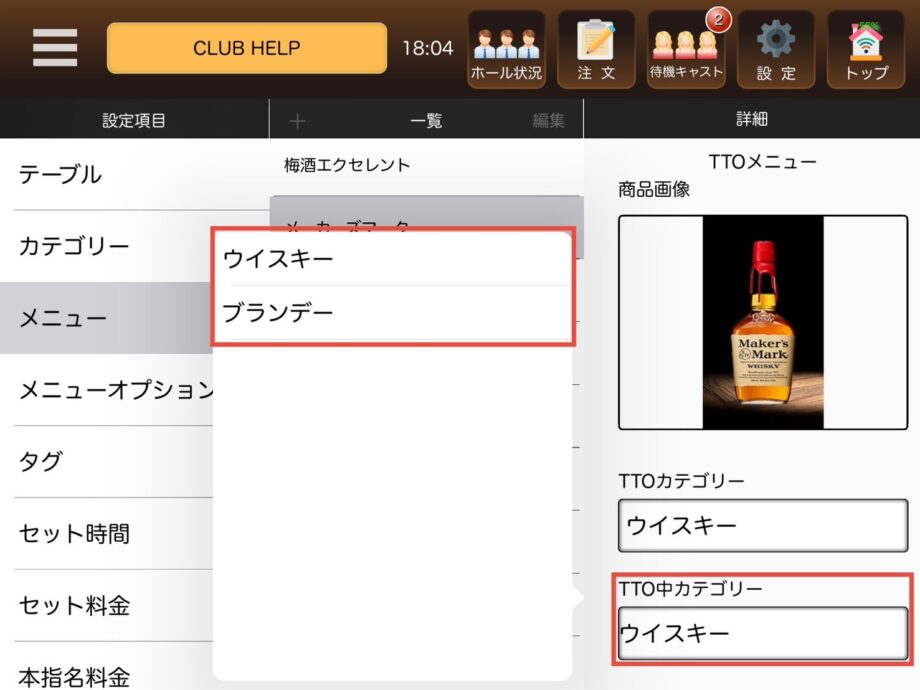Open the 待機キャスト waiting cast icon

coord(686,49)
